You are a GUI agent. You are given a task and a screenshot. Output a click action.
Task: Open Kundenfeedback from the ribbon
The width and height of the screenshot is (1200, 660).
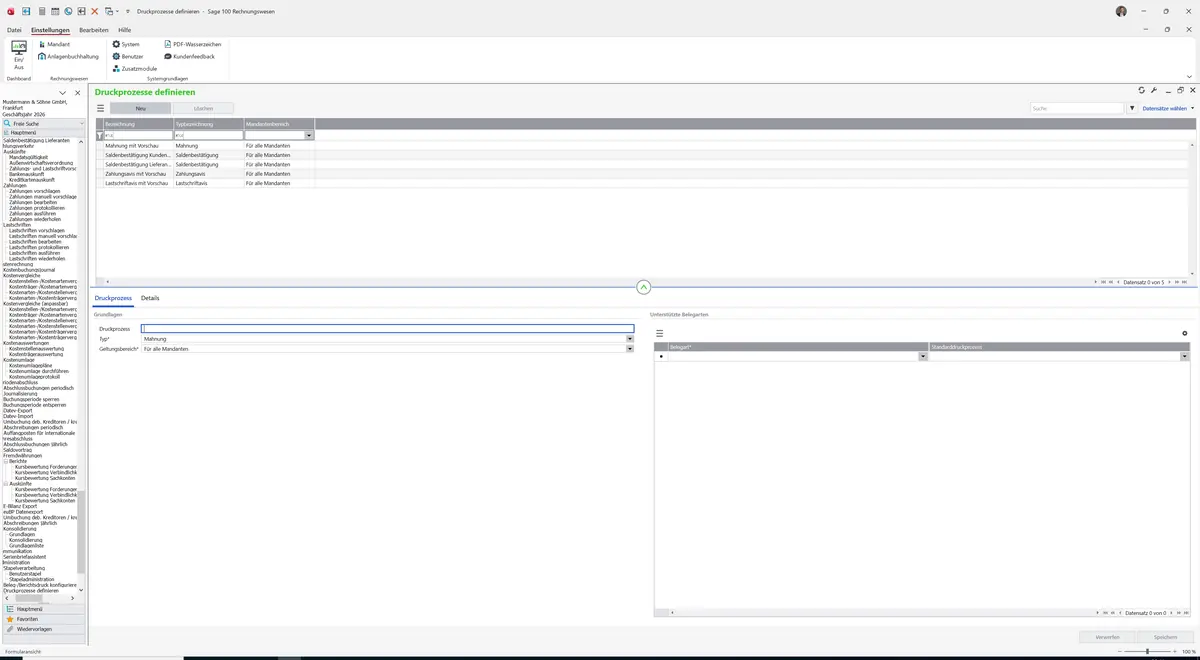pyautogui.click(x=189, y=56)
